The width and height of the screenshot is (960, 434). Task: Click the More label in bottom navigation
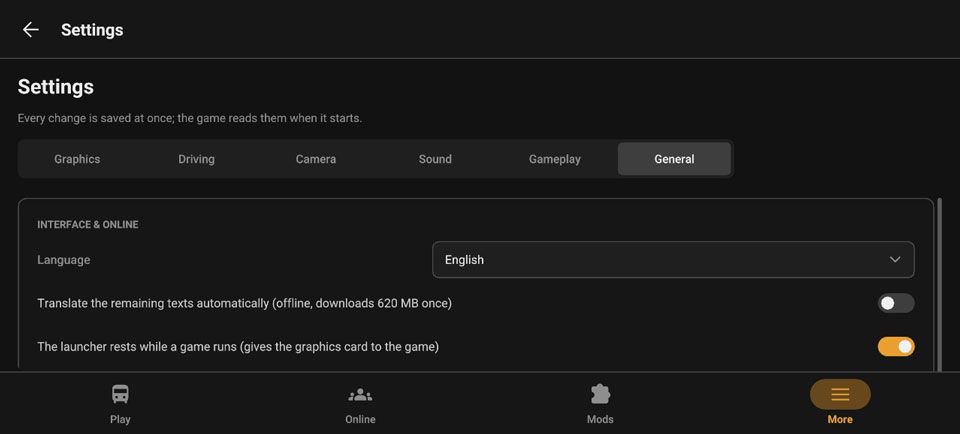click(840, 419)
